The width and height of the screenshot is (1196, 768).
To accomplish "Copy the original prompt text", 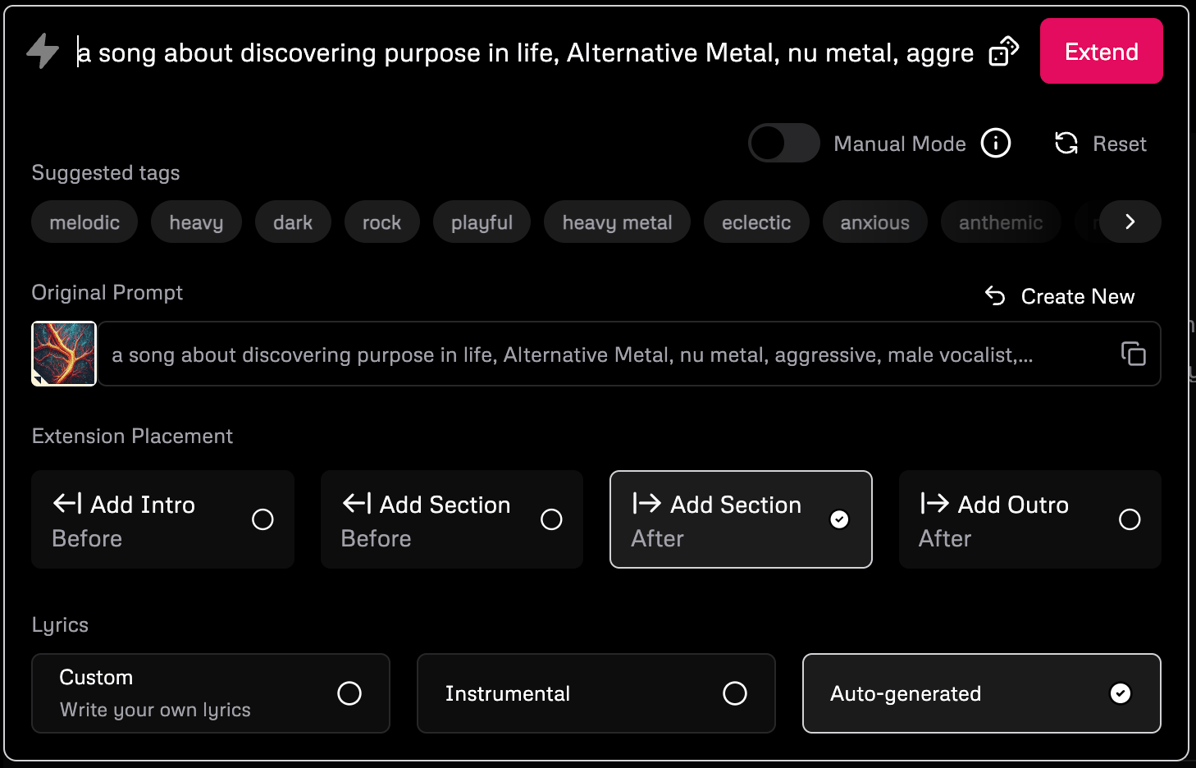I will [x=1133, y=353].
